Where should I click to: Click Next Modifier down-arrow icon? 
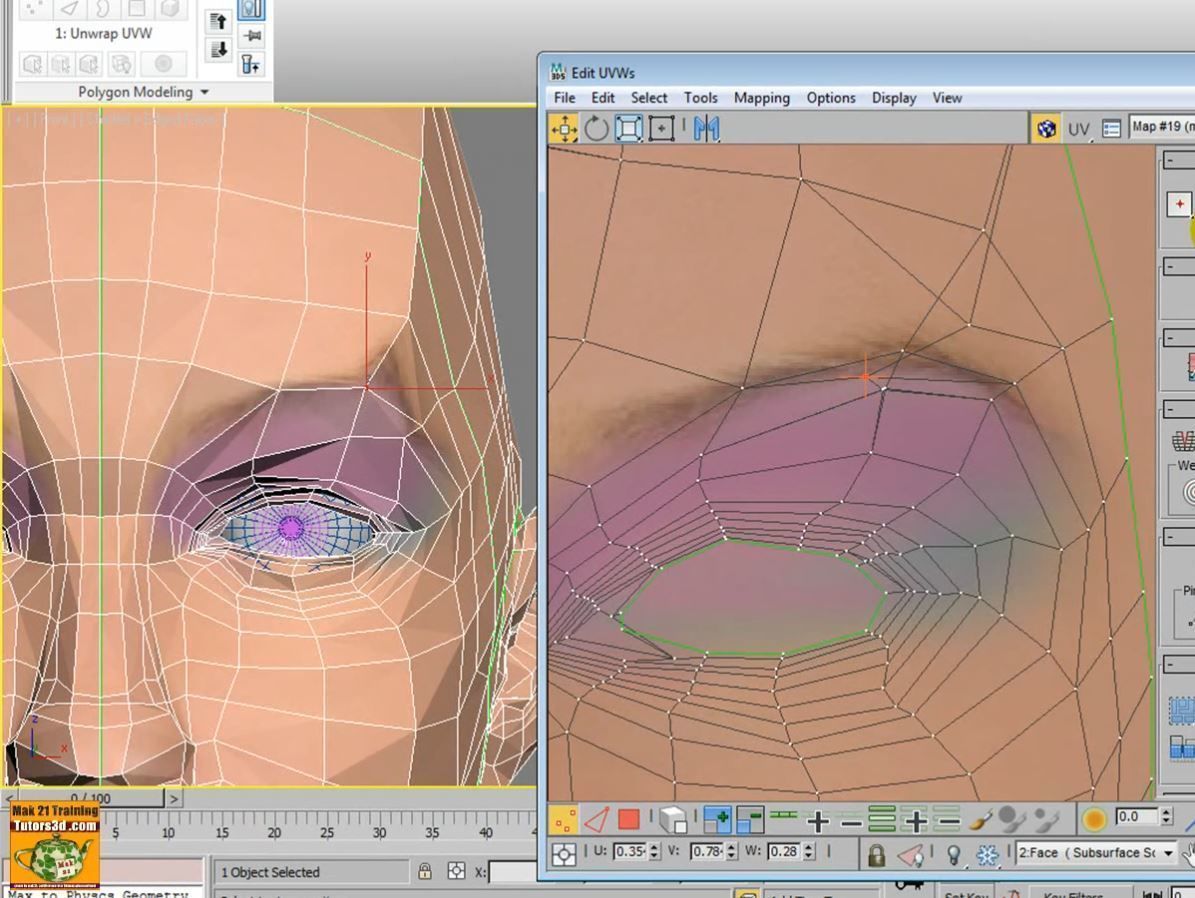(219, 50)
